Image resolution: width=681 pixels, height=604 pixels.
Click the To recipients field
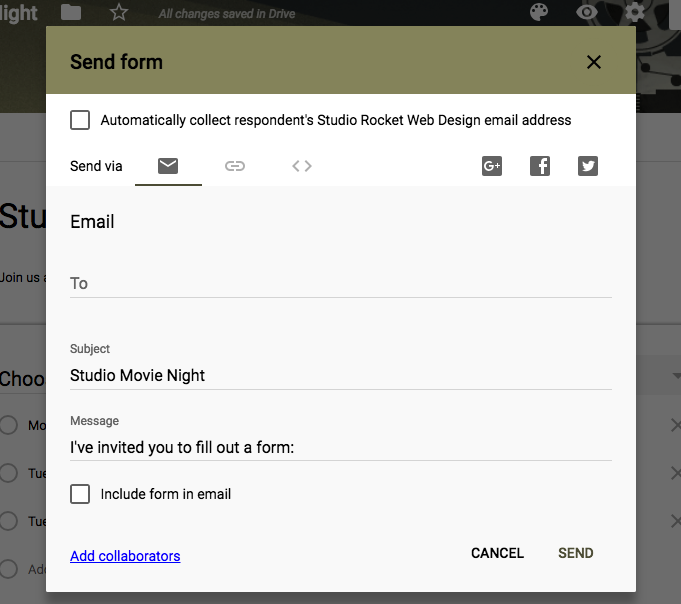[x=341, y=284]
